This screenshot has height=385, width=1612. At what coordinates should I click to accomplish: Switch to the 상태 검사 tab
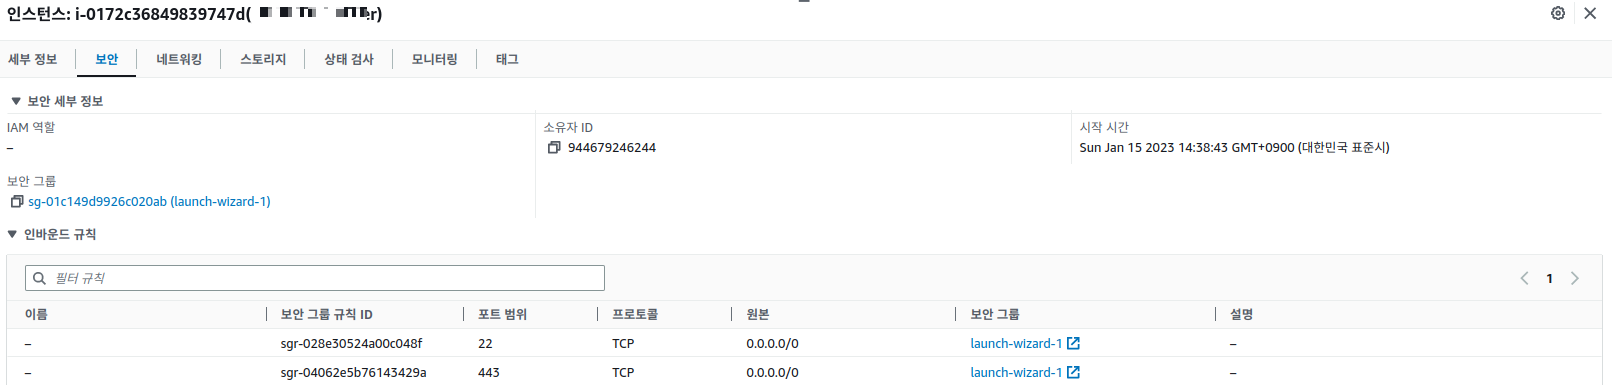coord(349,59)
